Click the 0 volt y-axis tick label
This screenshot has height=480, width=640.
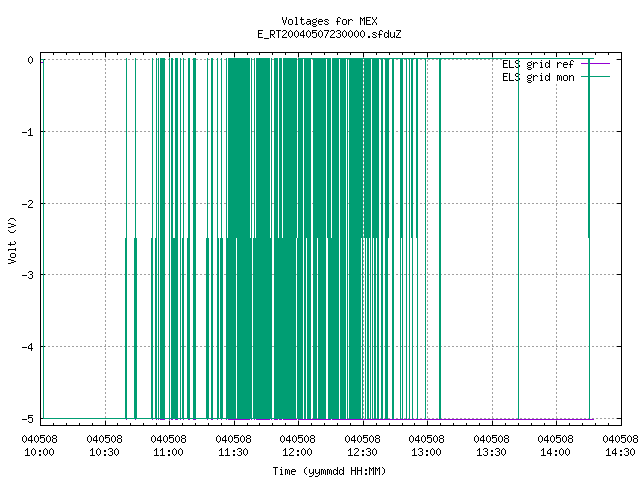30,60
